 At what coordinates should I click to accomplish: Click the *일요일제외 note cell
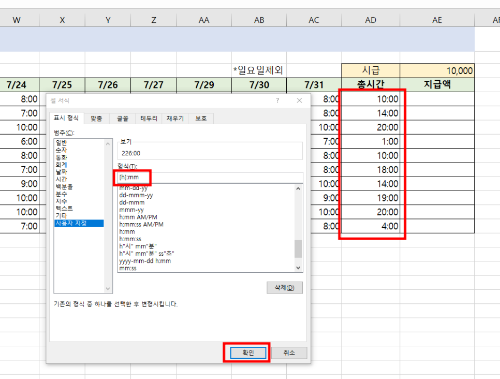click(x=259, y=70)
